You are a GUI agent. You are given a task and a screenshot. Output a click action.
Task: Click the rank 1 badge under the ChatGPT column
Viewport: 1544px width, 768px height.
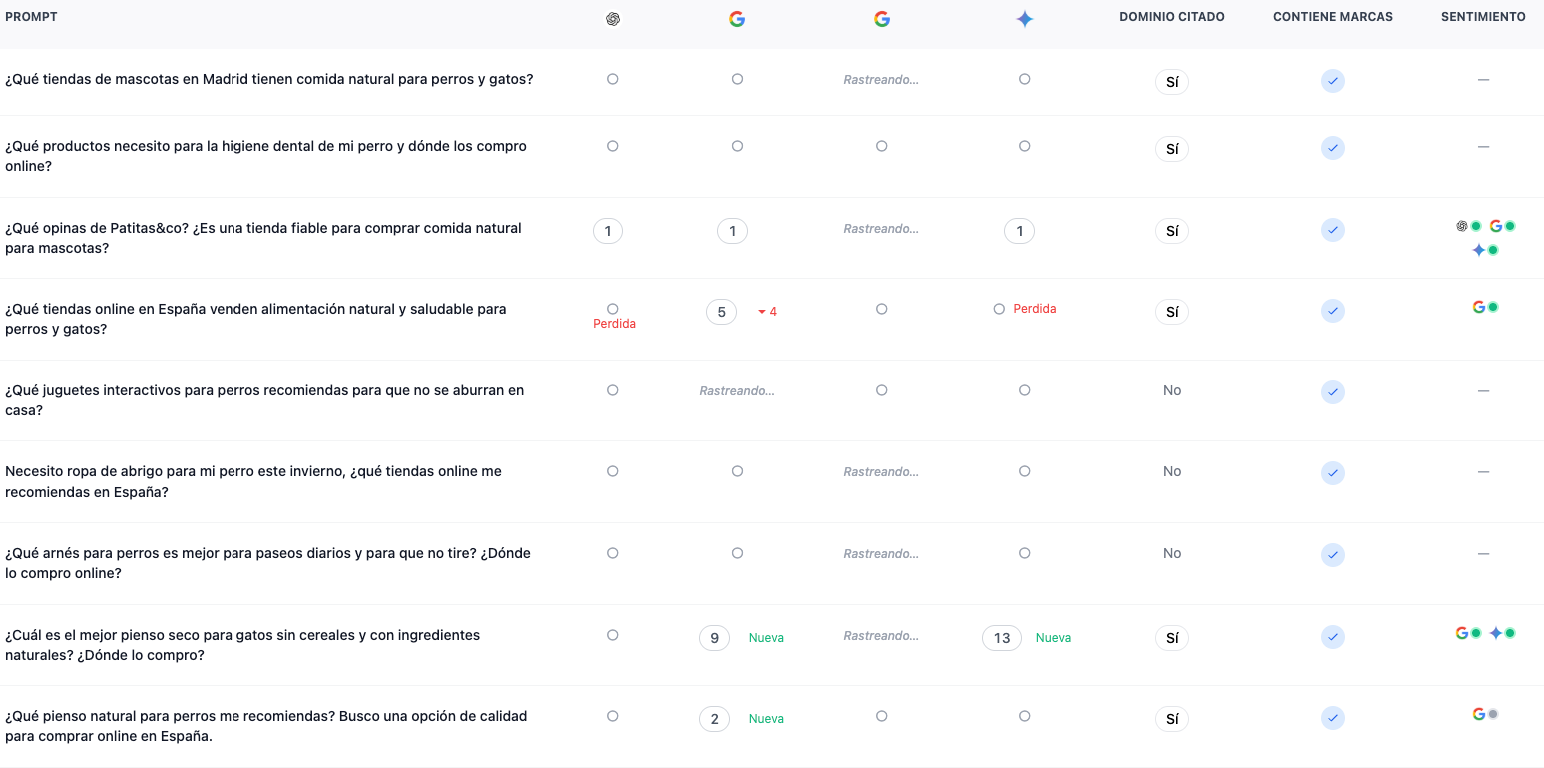click(x=608, y=231)
